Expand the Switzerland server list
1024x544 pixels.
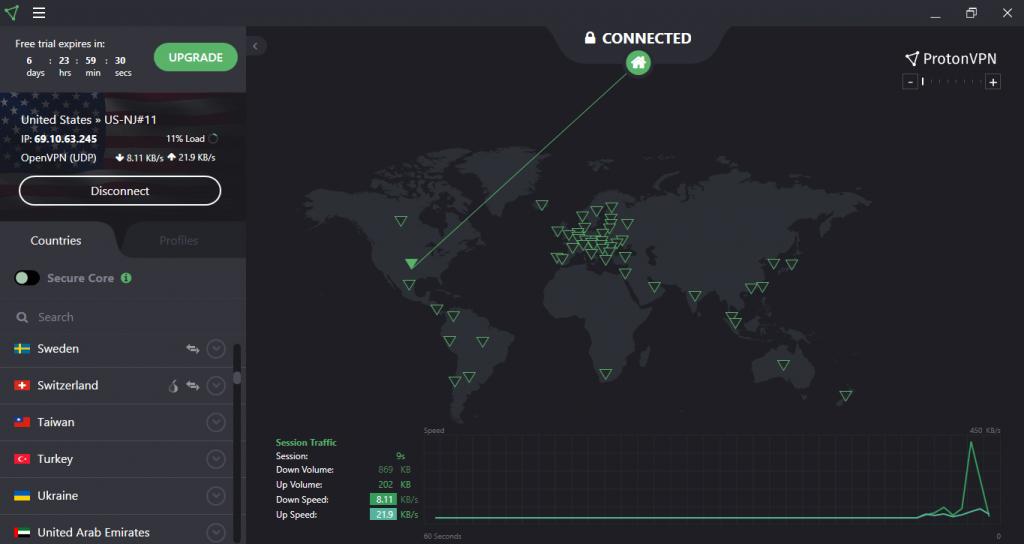coord(216,385)
